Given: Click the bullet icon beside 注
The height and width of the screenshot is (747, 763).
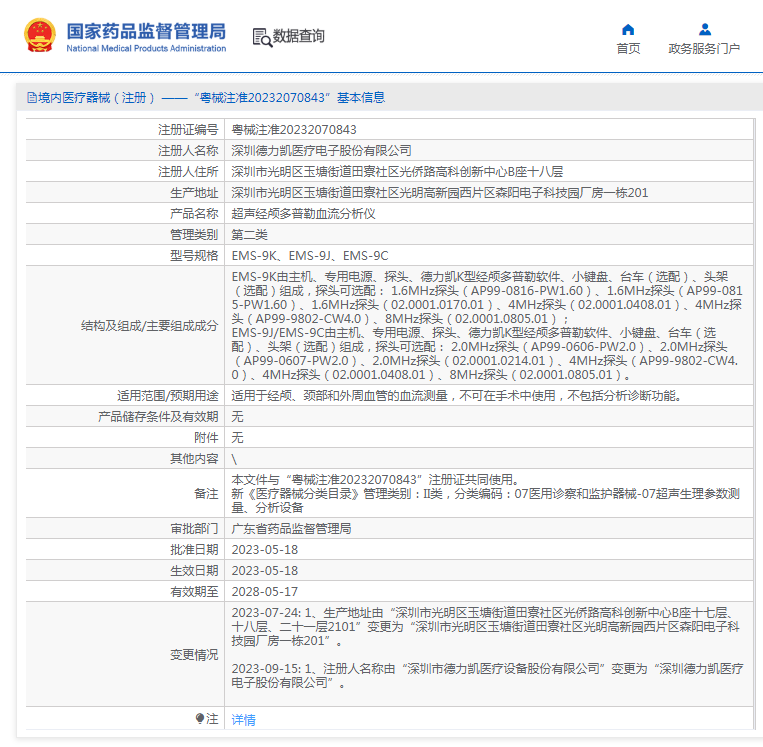Looking at the screenshot, I should (200, 719).
